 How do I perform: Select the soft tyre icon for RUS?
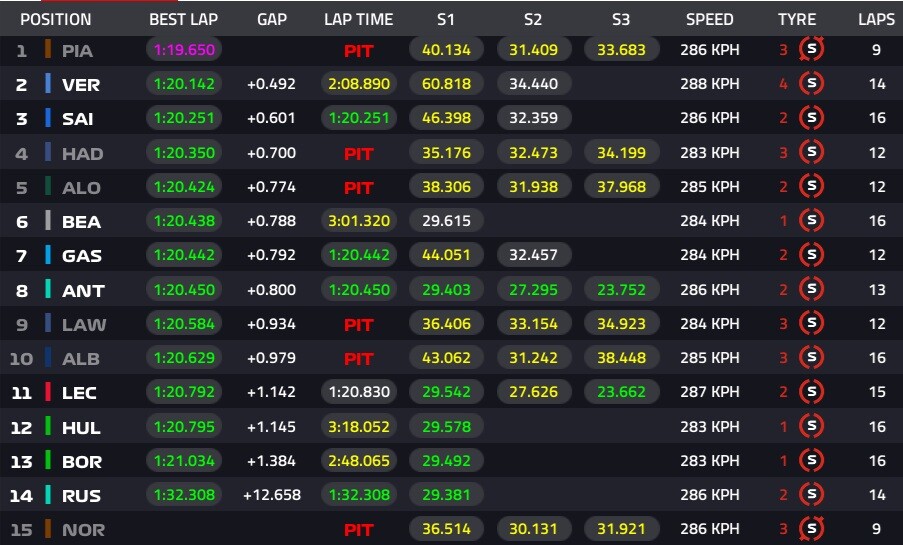[x=811, y=495]
